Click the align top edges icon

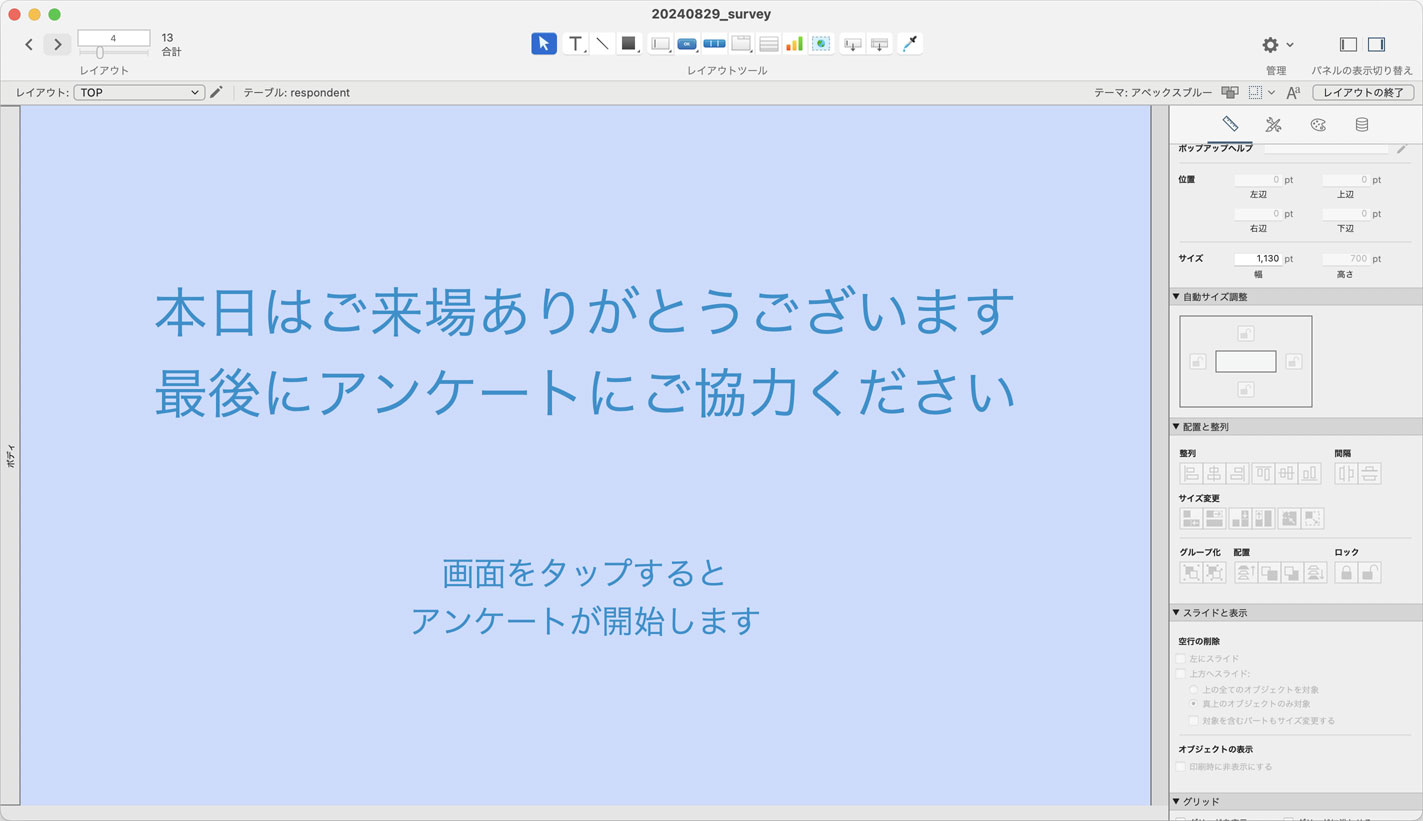click(1264, 474)
